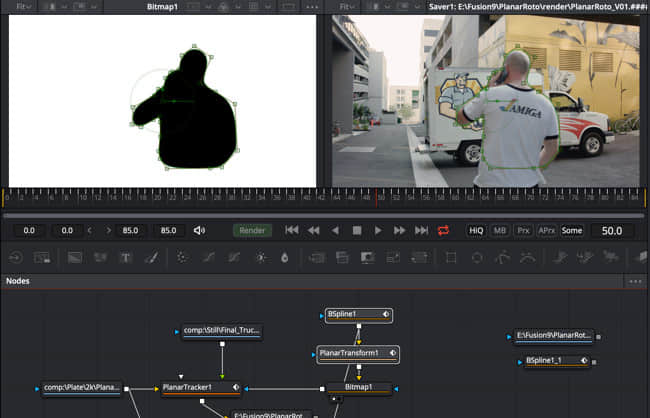This screenshot has height=418, width=650.
Task: Enable Prx proxy mode
Action: click(x=523, y=230)
